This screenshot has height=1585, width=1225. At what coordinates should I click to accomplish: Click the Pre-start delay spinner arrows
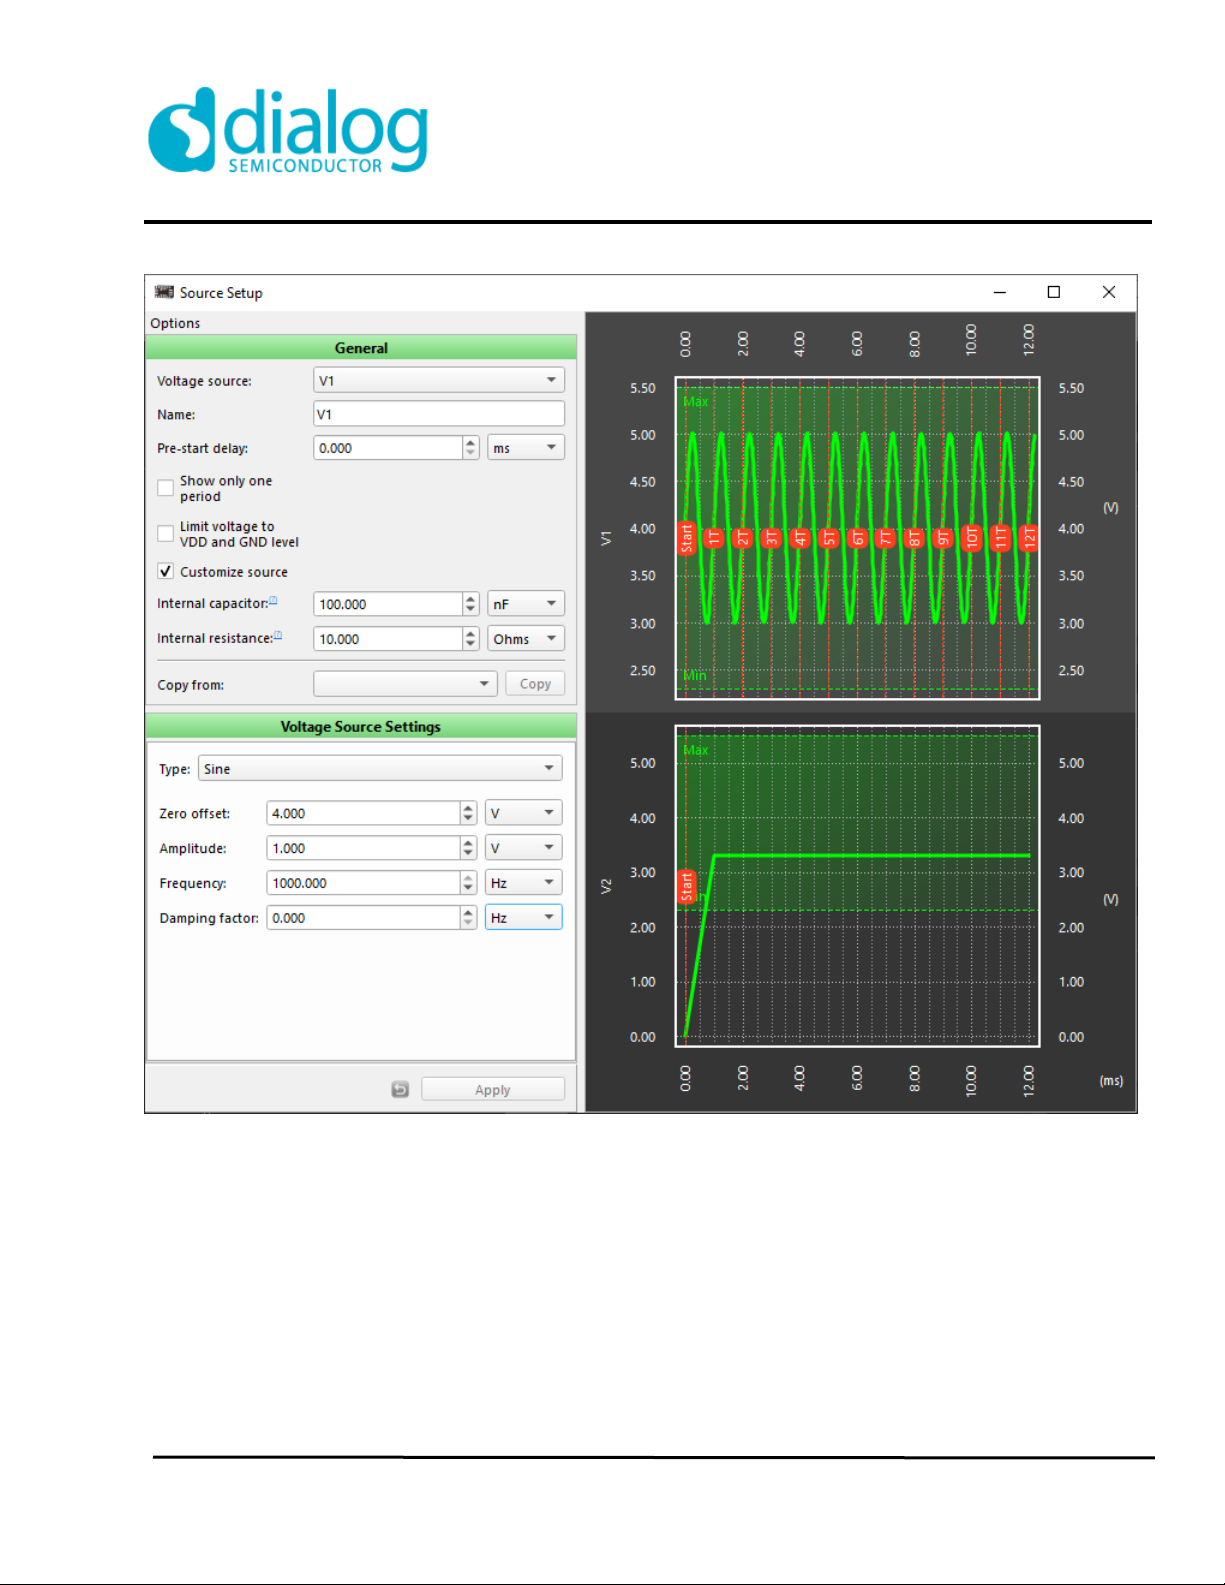tap(471, 448)
